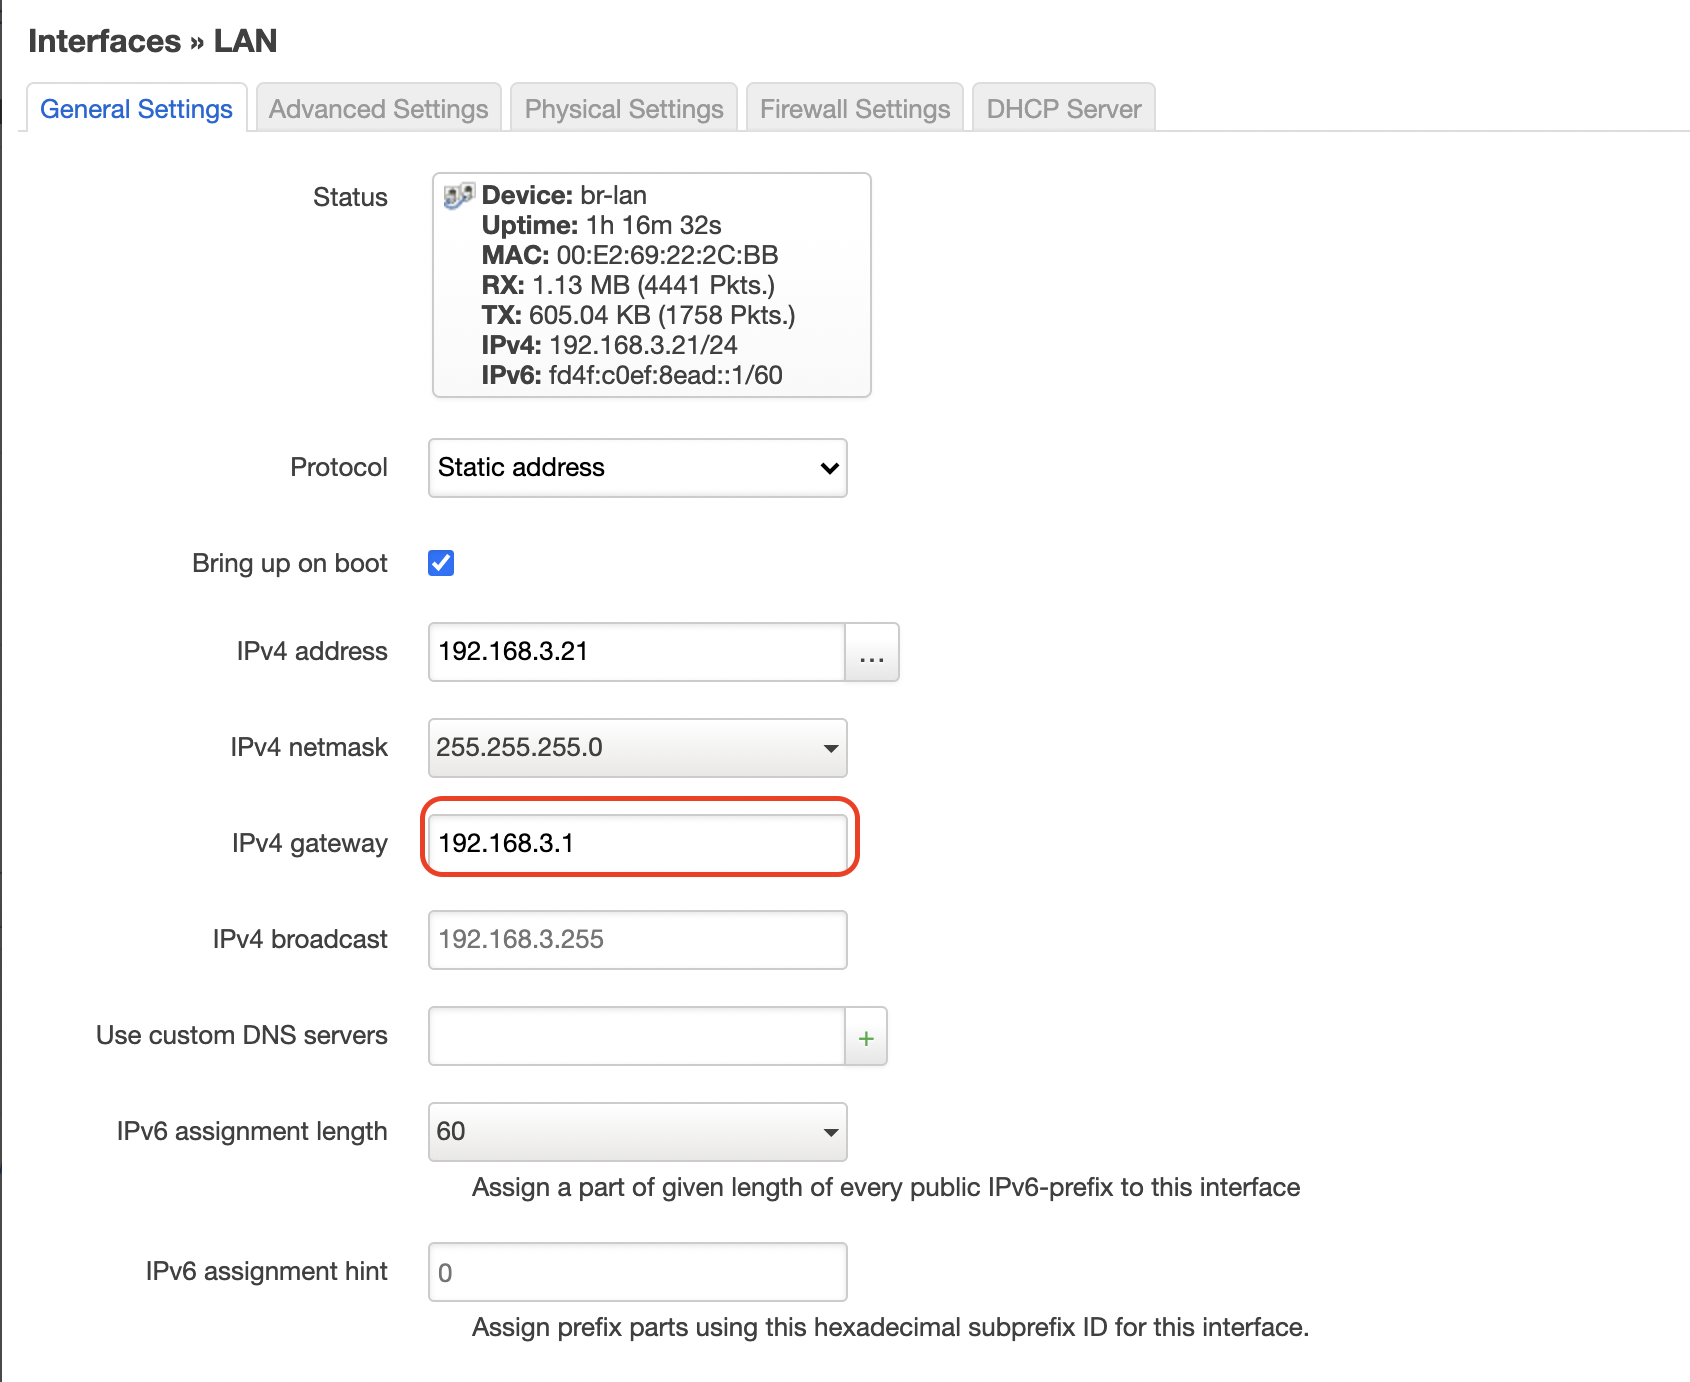
Task: Click the IPv4 broadcast input field
Action: 638,940
